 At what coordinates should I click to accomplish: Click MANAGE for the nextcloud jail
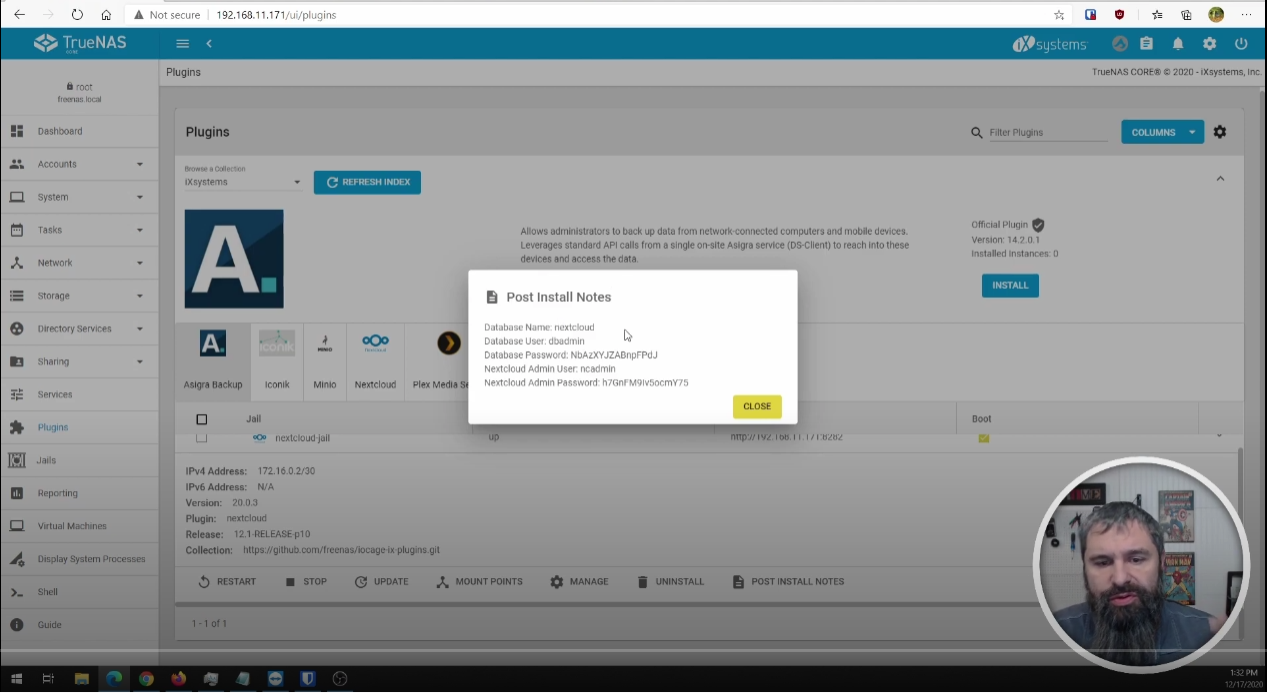(579, 581)
